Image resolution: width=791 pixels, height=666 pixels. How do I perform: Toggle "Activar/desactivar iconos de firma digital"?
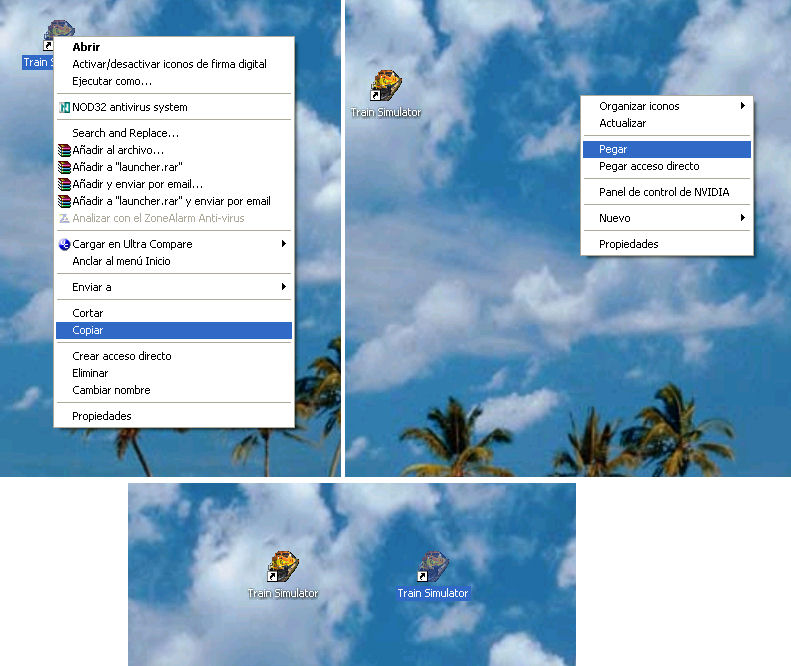(x=169, y=64)
